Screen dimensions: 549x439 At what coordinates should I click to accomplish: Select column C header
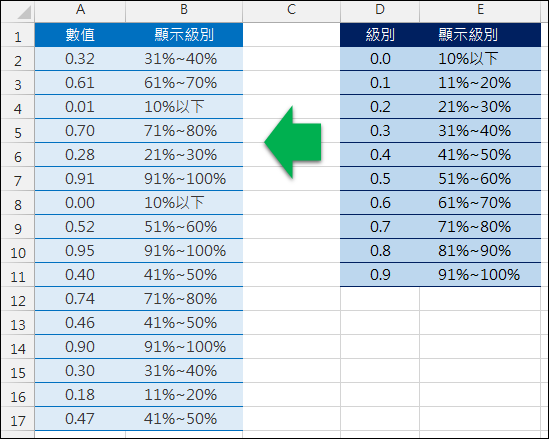pyautogui.click(x=291, y=11)
